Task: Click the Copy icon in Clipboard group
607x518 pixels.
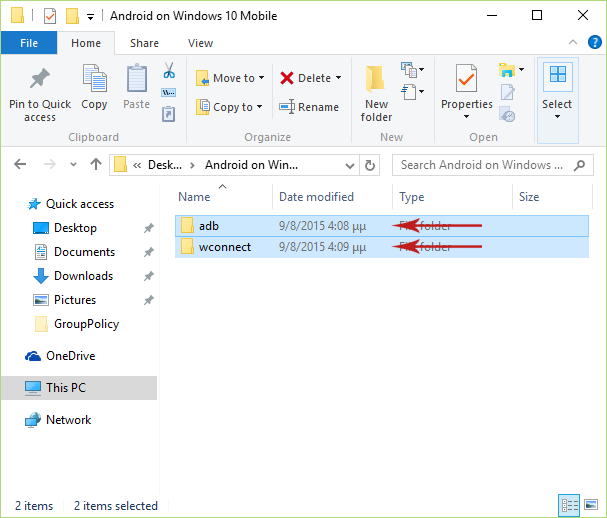Action: coord(94,78)
